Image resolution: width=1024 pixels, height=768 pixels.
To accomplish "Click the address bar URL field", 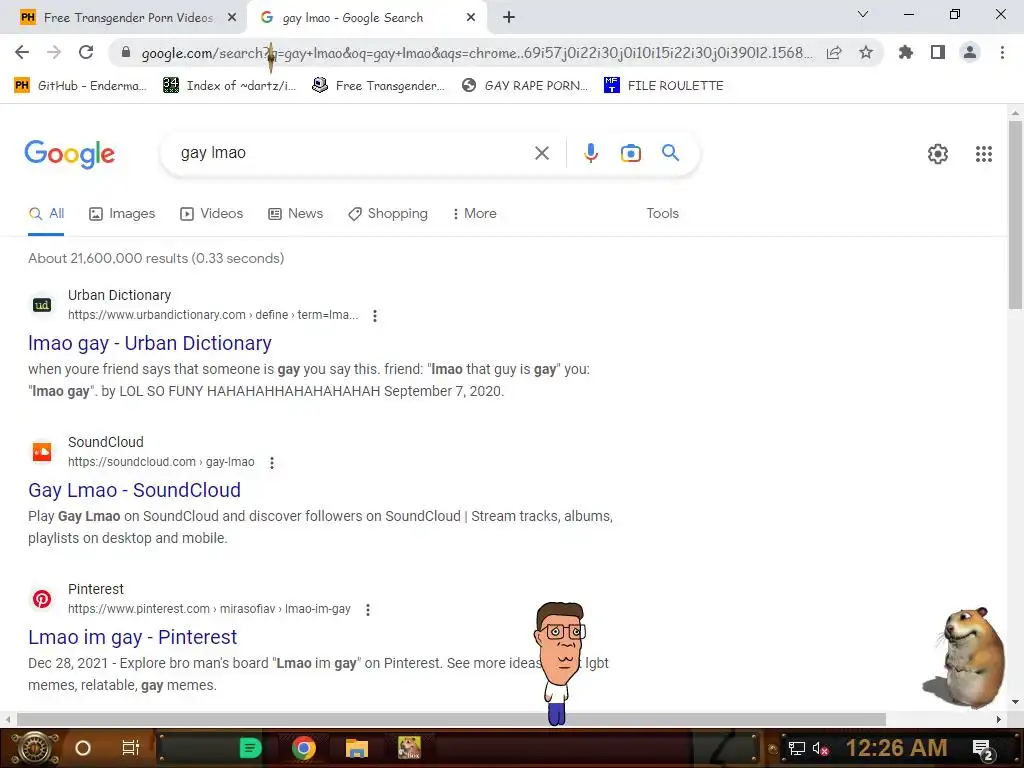I will 477,52.
